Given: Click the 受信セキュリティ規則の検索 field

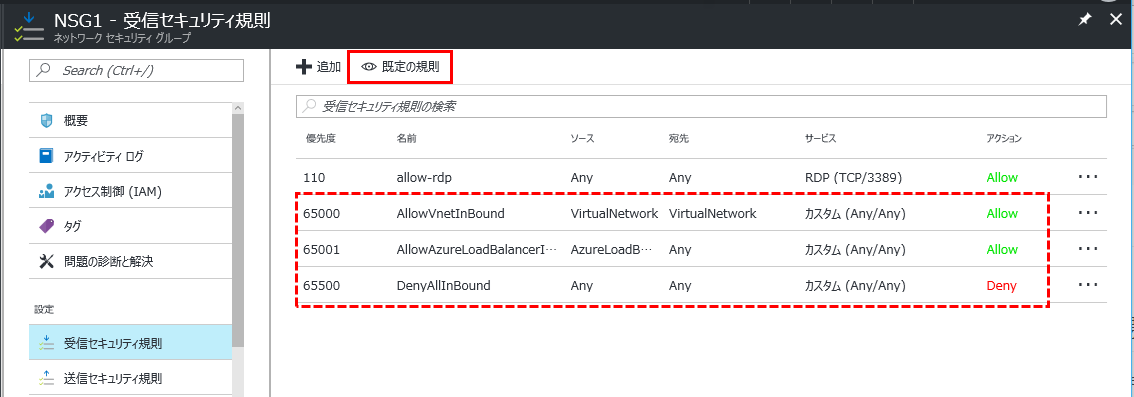Looking at the screenshot, I should 702,106.
